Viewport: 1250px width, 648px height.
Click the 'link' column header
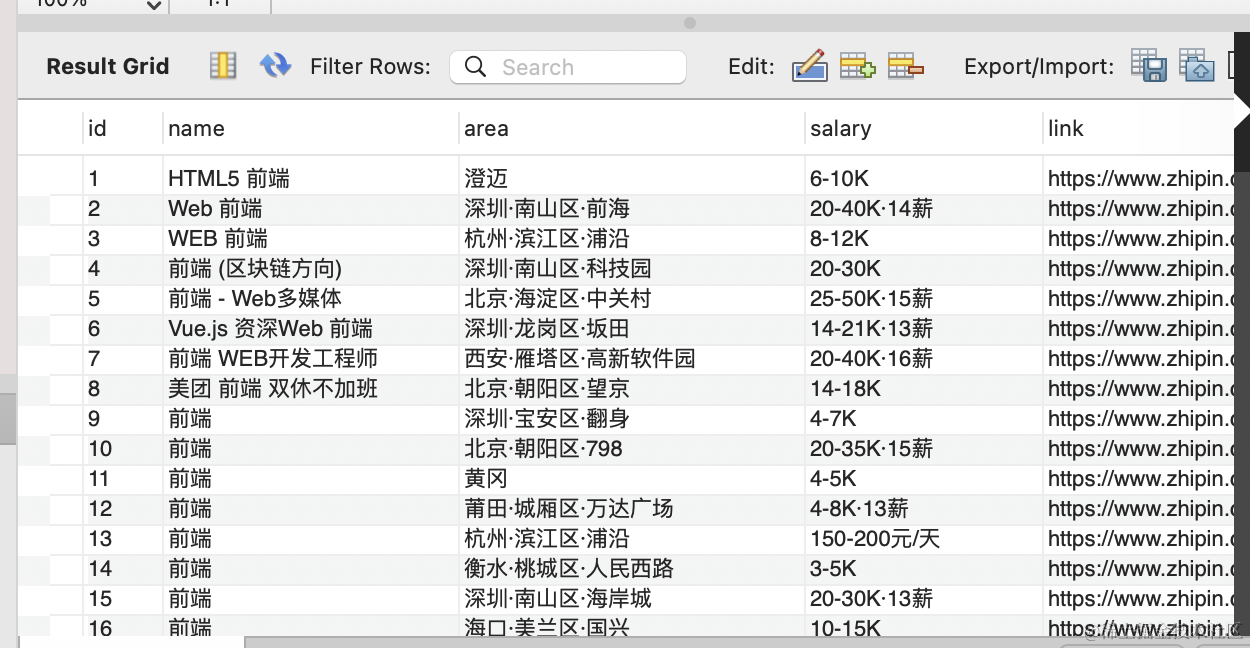pos(1065,128)
